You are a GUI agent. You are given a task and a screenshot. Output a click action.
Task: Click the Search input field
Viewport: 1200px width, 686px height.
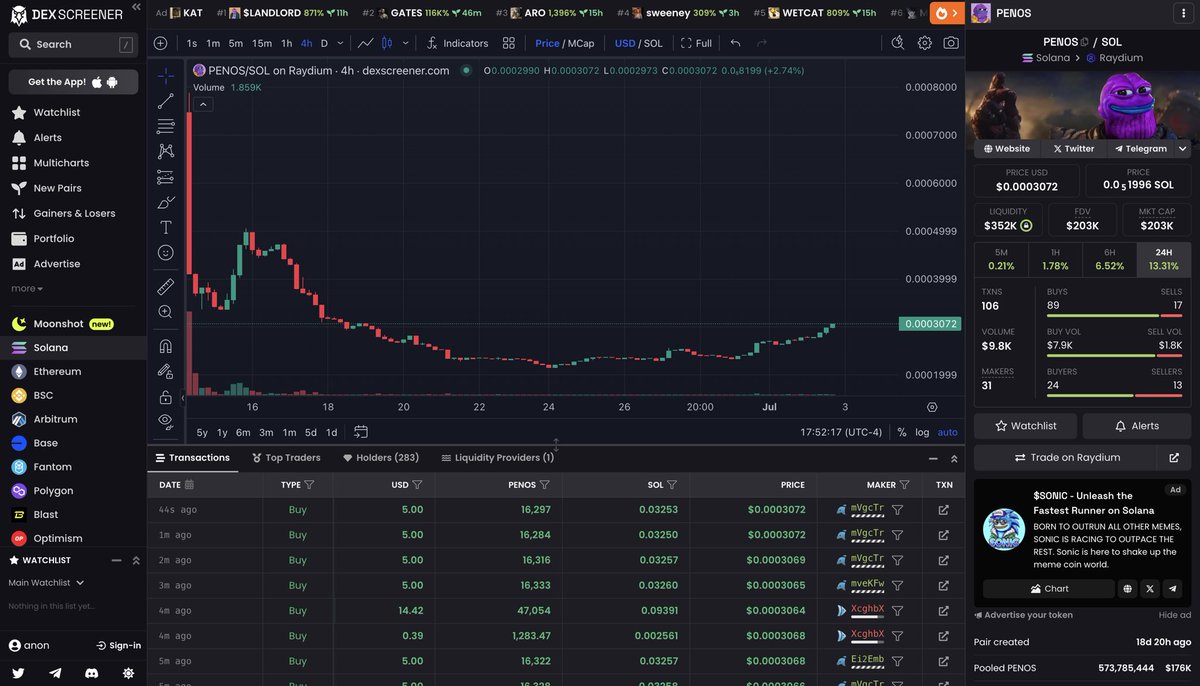[x=73, y=44]
